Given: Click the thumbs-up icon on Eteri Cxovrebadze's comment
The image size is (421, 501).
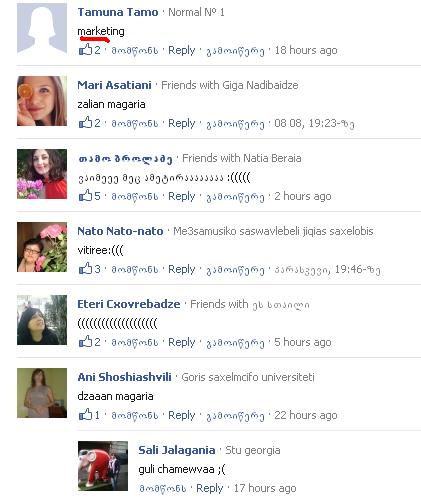Looking at the screenshot, I should 85,342.
